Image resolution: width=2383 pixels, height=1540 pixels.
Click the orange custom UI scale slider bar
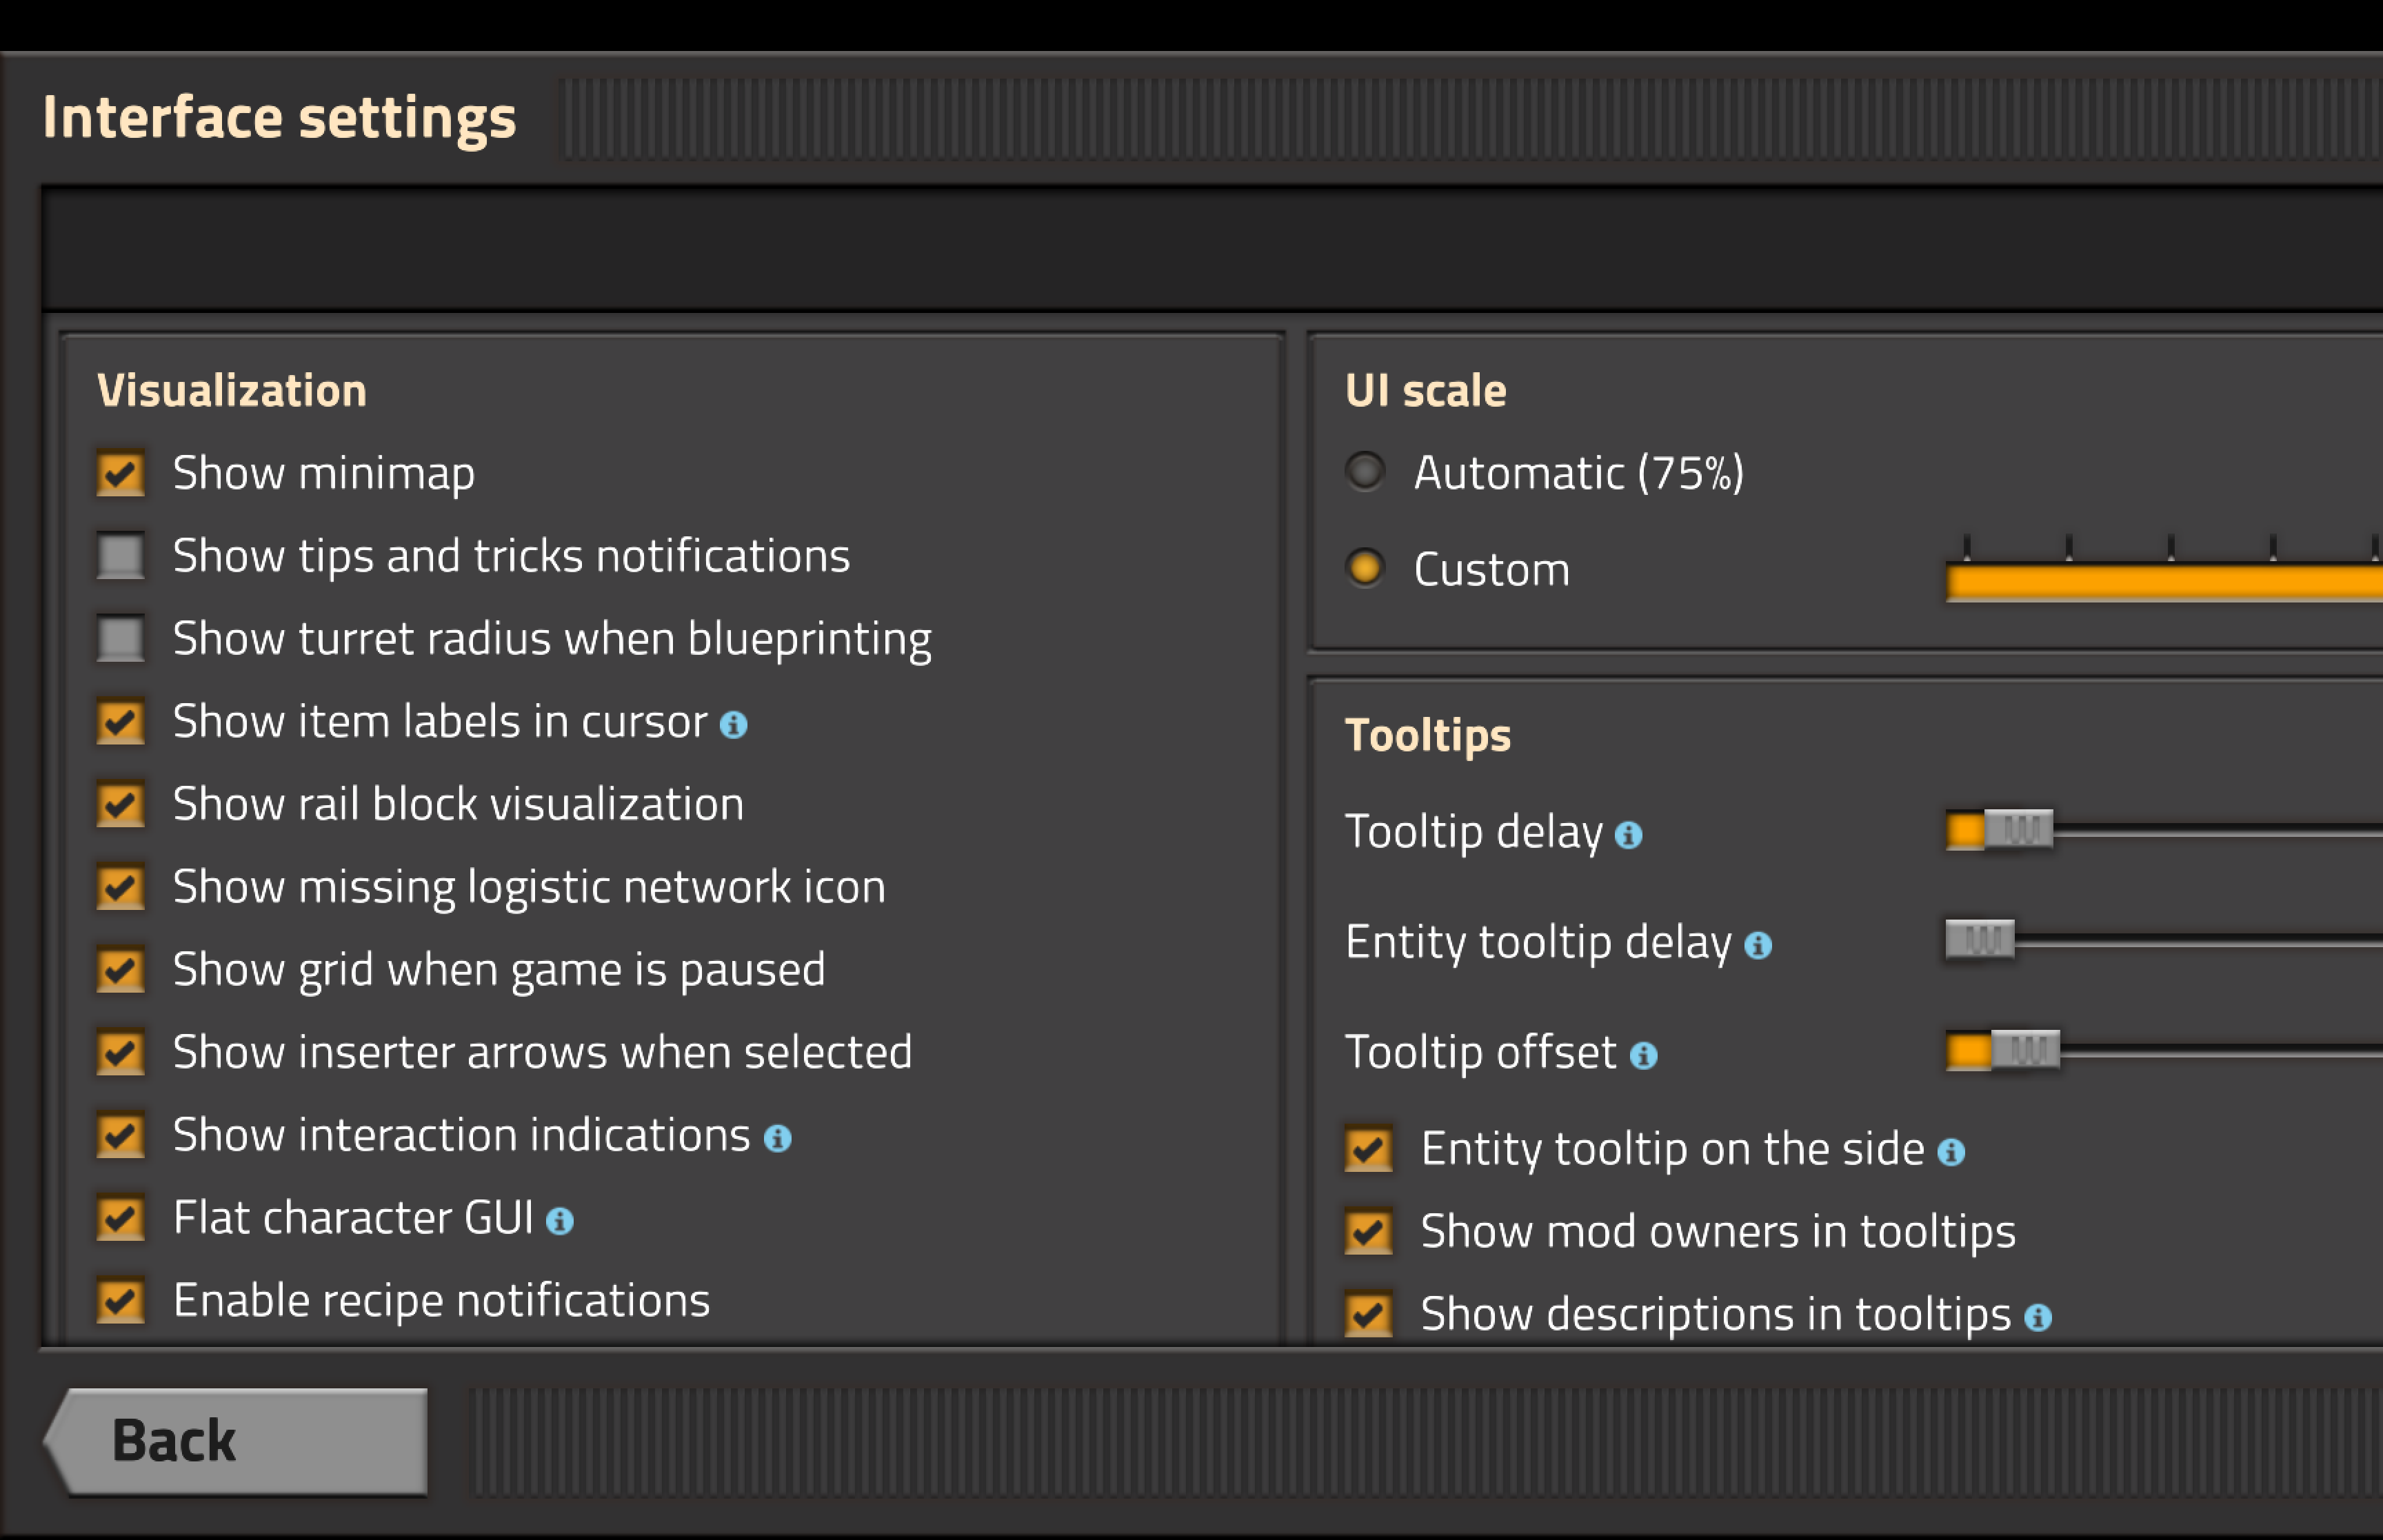click(x=2160, y=582)
